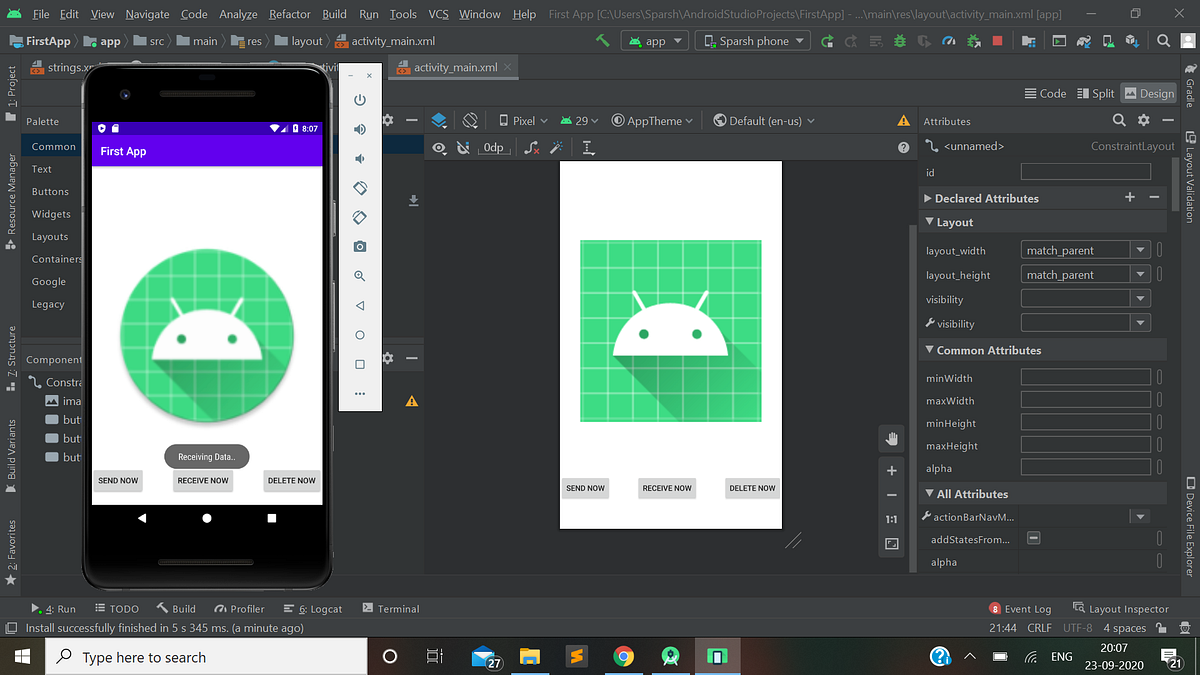Open Search Everywhere with the magnifier icon

[x=1163, y=41]
